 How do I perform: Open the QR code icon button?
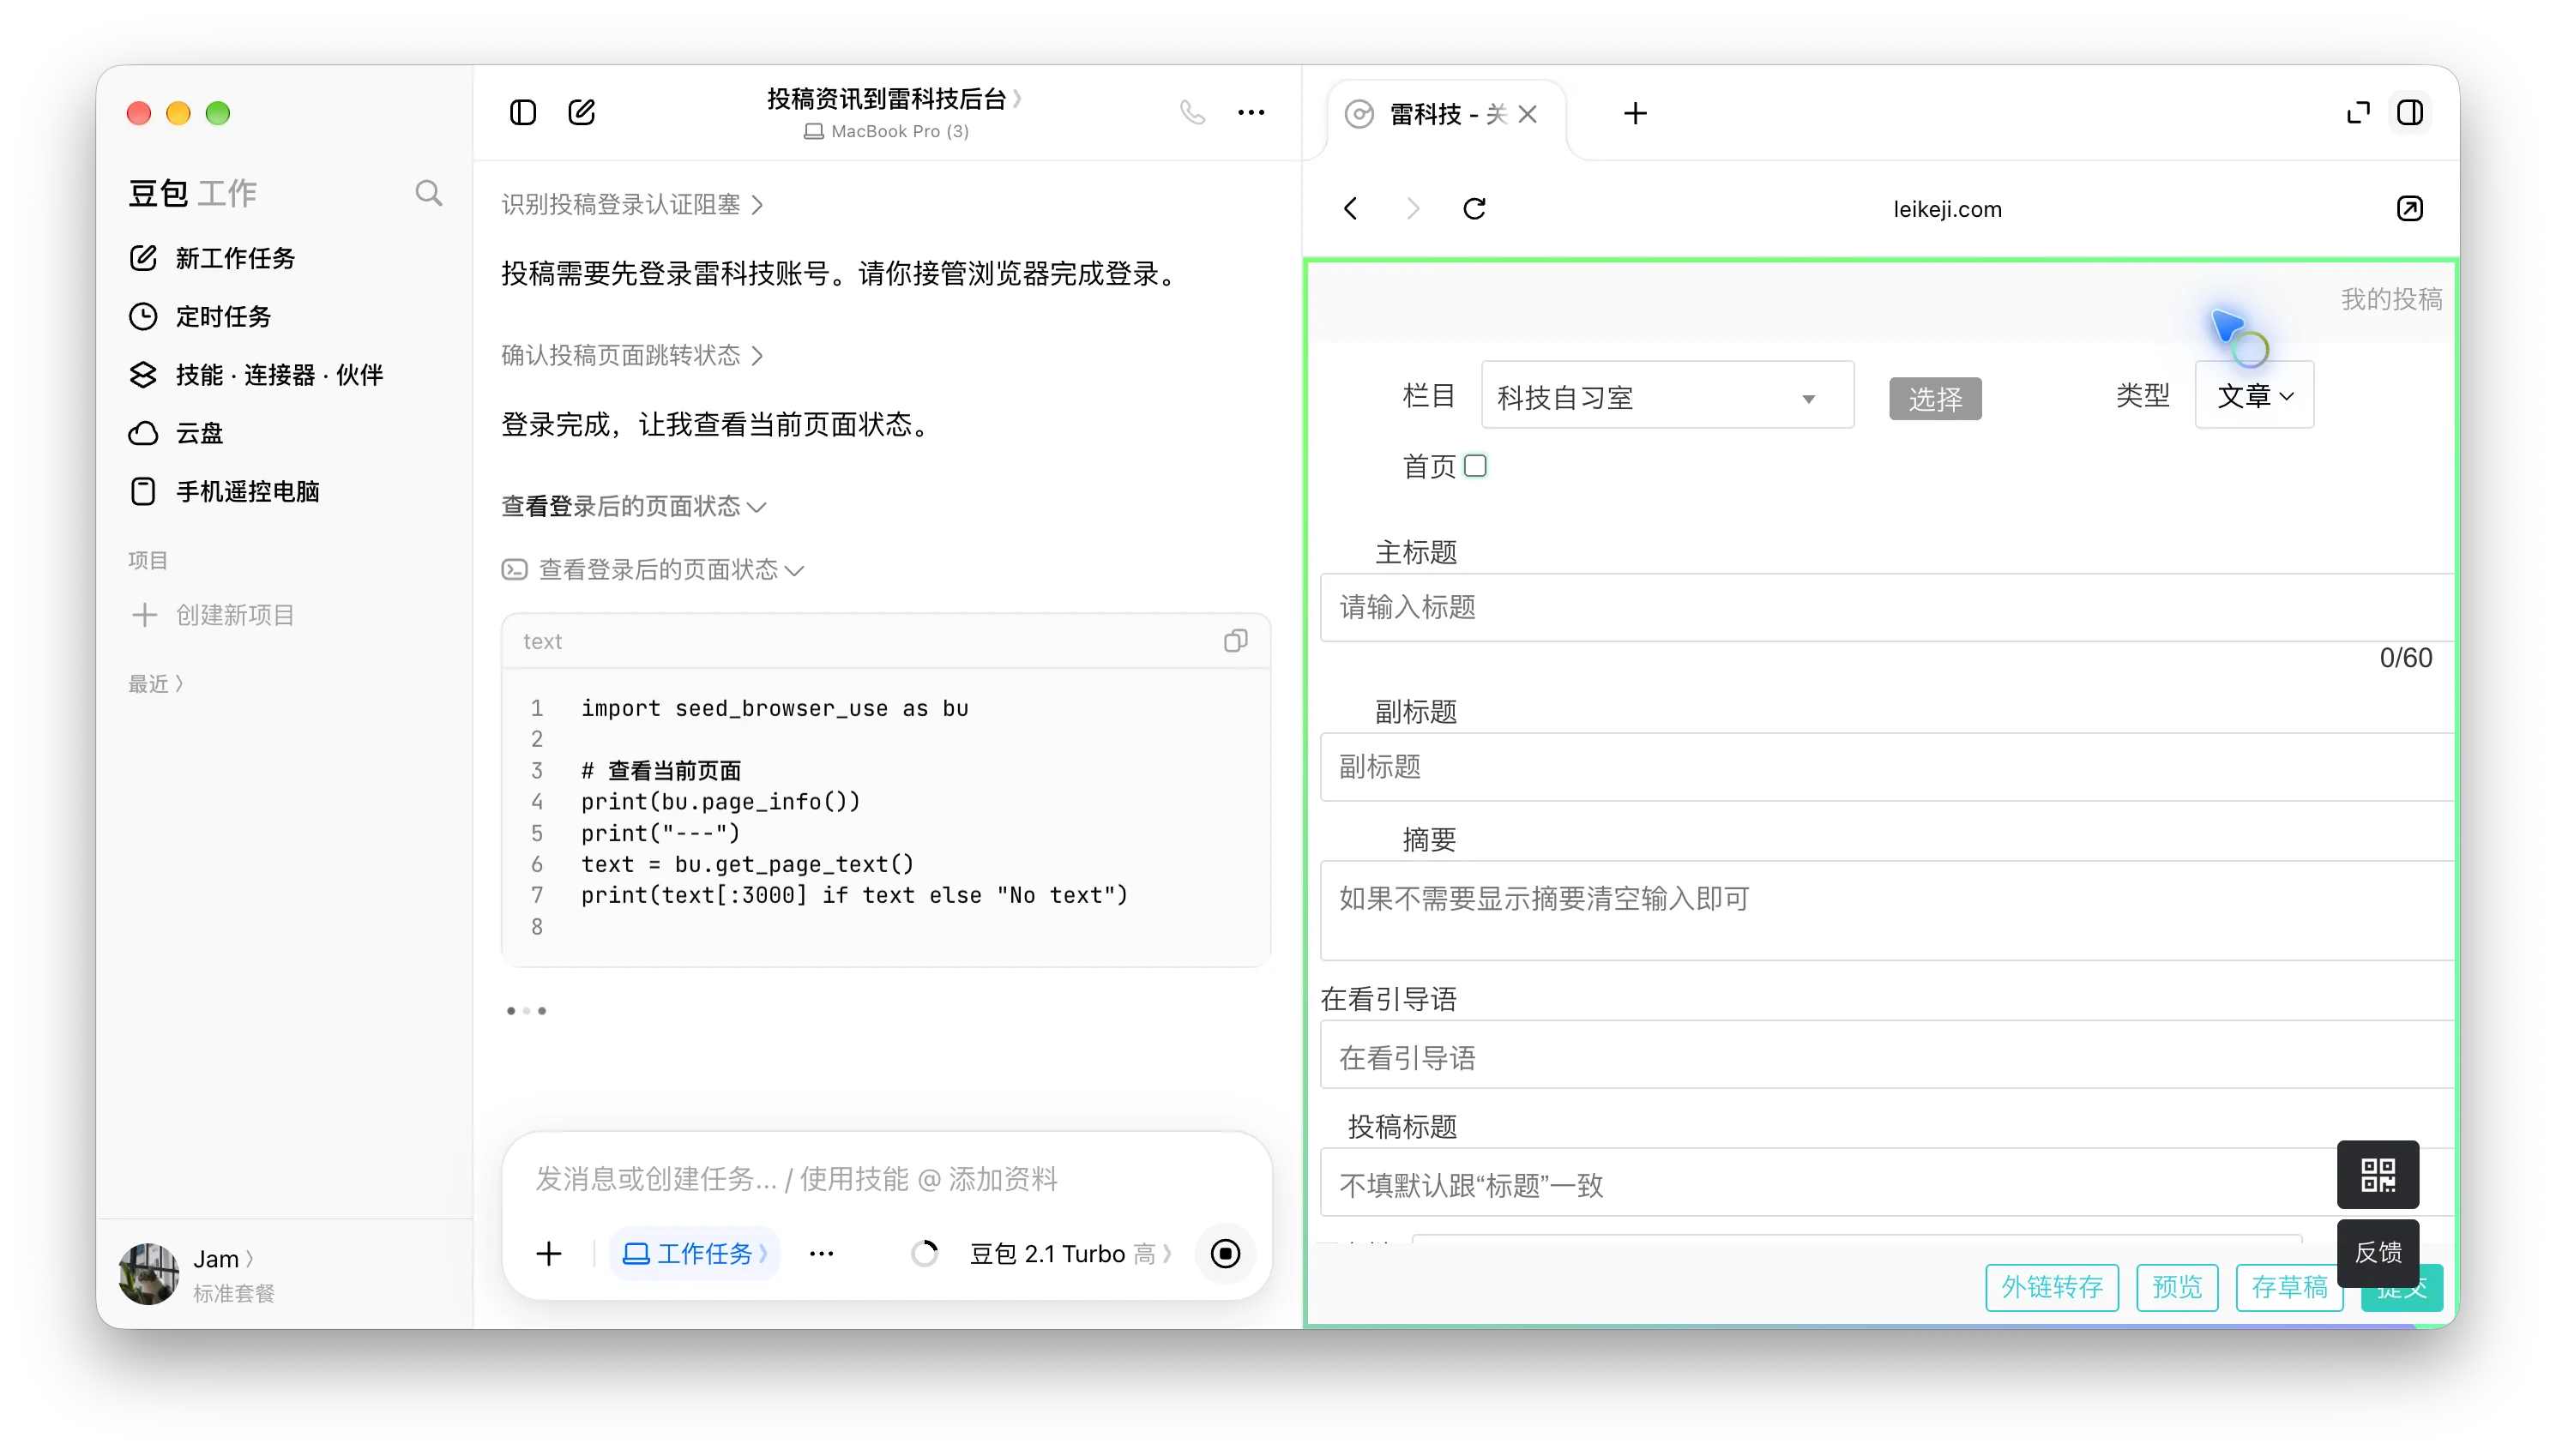click(2377, 1174)
